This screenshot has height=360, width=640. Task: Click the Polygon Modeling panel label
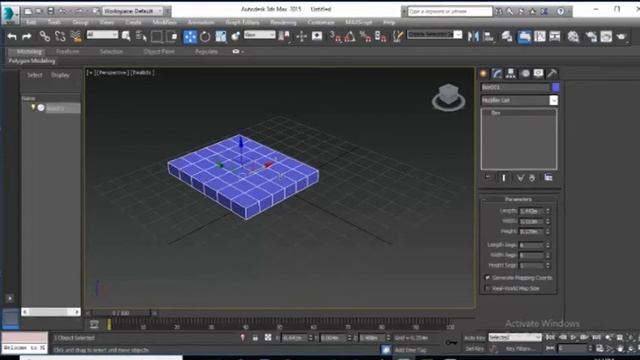point(32,60)
